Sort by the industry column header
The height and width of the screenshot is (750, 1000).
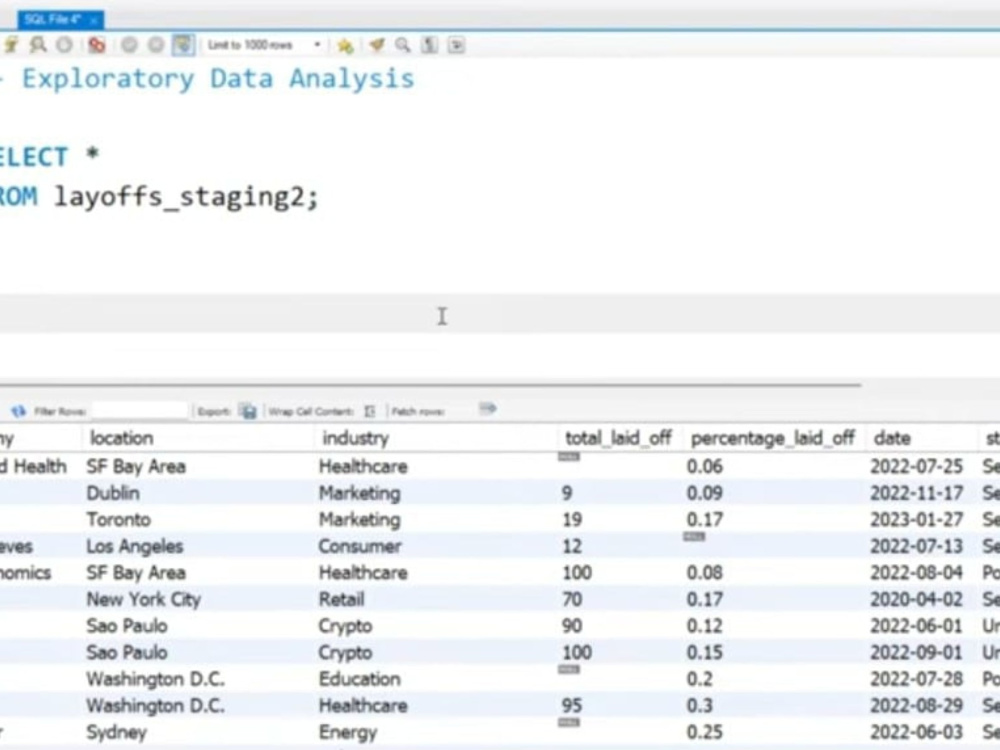[355, 438]
